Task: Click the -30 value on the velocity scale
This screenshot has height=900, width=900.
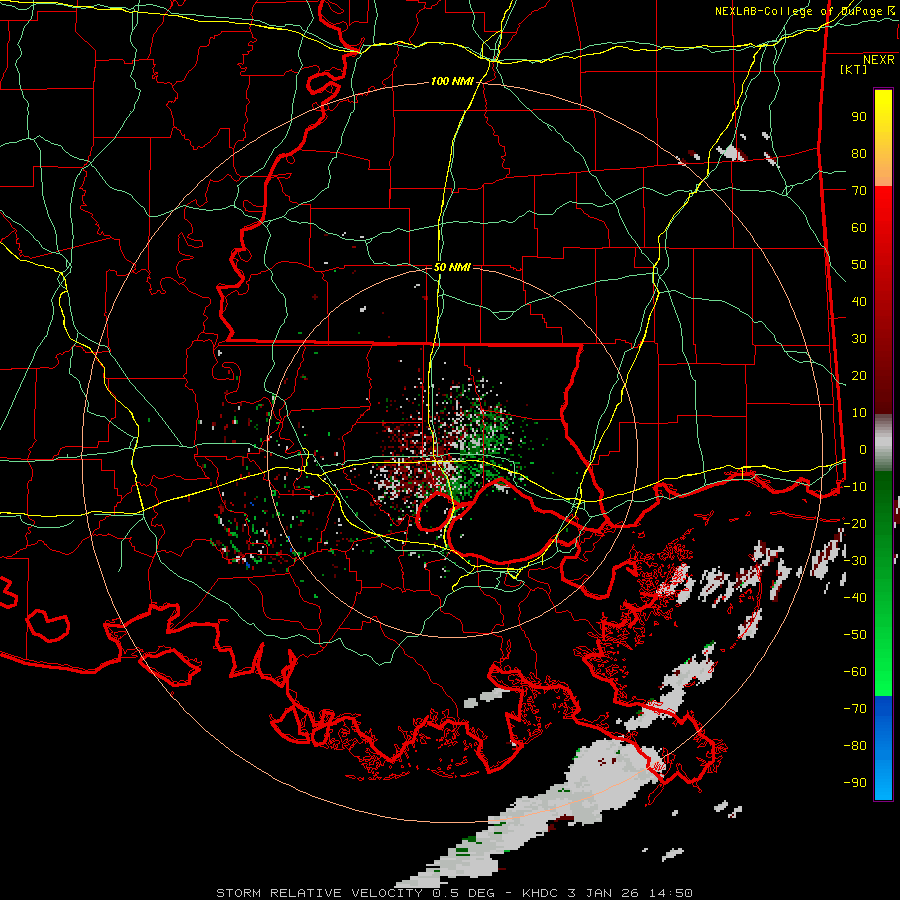Action: (x=855, y=561)
